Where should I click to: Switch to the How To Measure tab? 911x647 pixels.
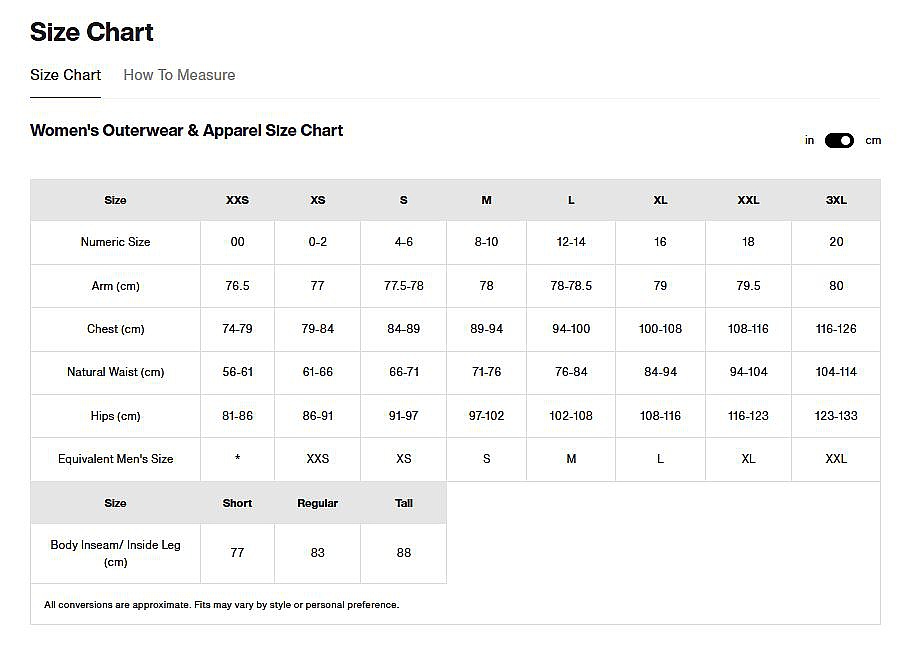pos(179,75)
